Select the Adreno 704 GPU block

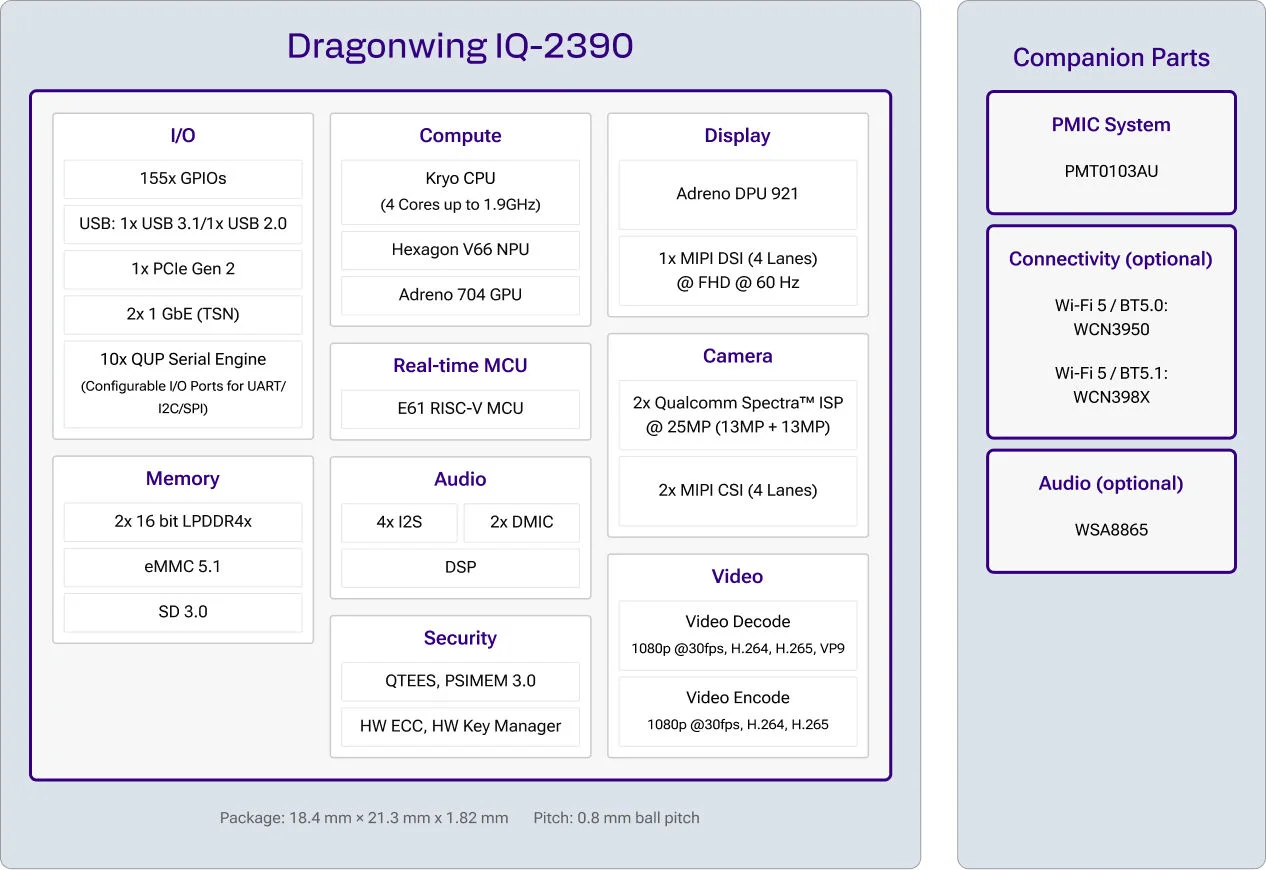click(x=460, y=295)
